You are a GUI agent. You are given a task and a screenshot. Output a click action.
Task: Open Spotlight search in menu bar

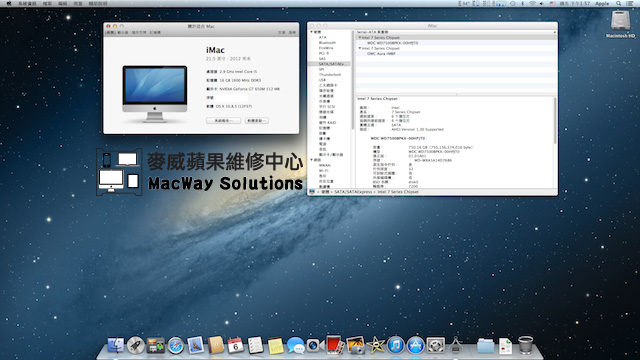pyautogui.click(x=619, y=3)
